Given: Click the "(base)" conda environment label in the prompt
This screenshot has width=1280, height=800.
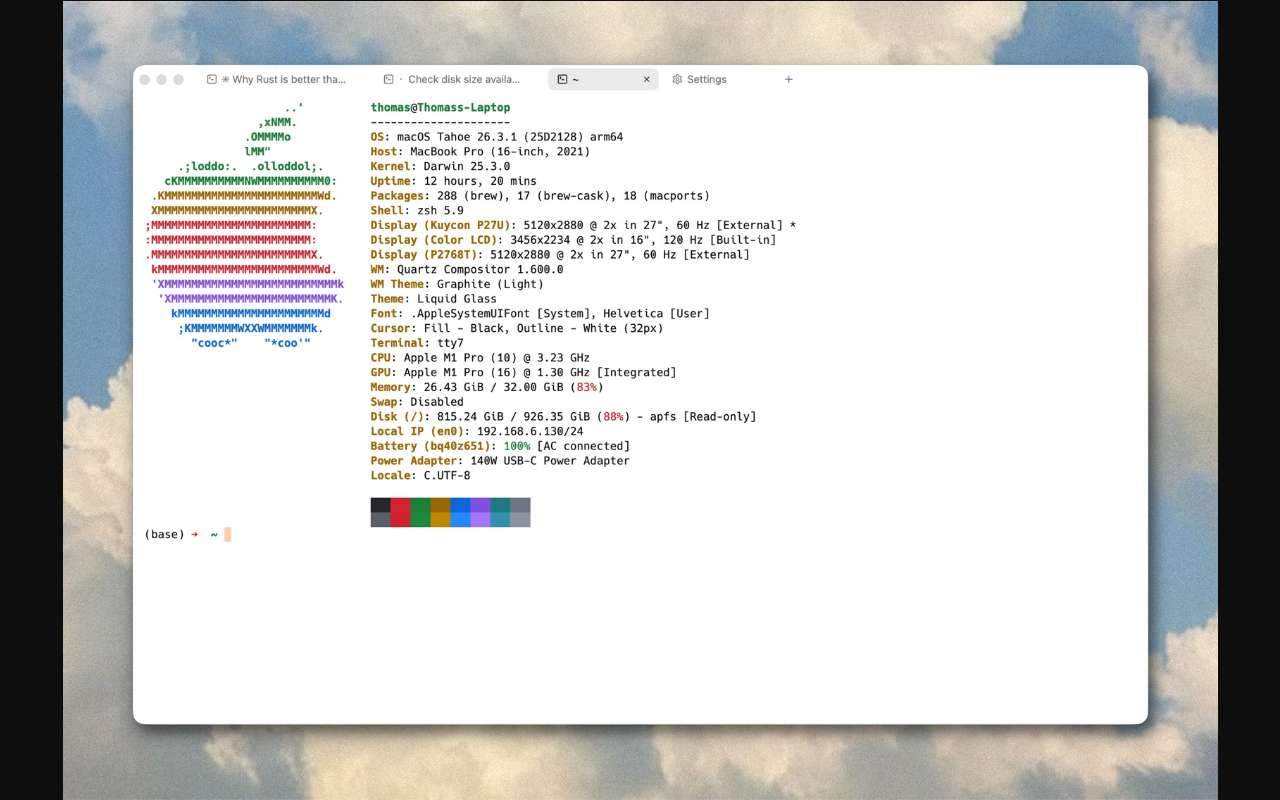Looking at the screenshot, I should click(x=164, y=535).
